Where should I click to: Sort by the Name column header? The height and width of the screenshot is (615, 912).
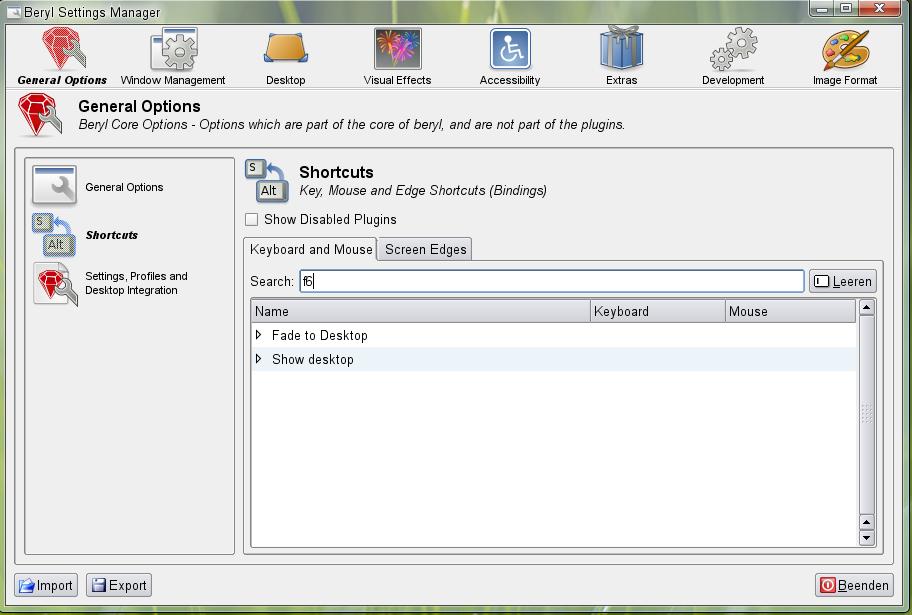tap(421, 311)
